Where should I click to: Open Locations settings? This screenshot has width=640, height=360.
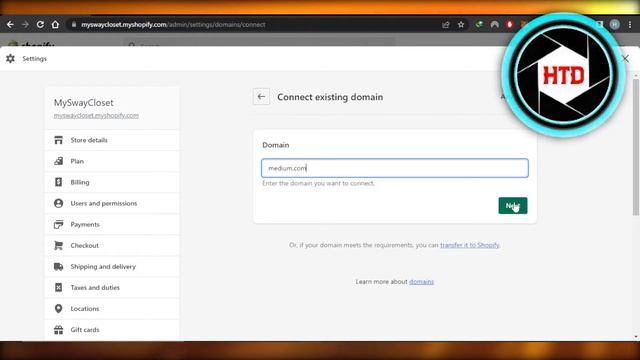pos(112,309)
